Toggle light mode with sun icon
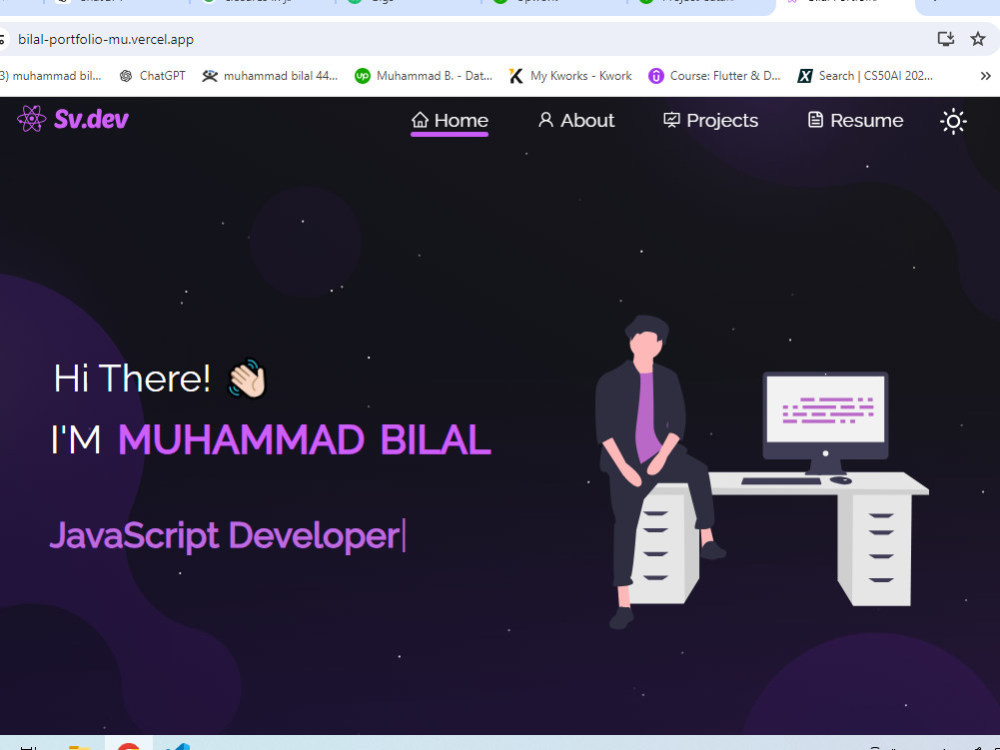 953,121
